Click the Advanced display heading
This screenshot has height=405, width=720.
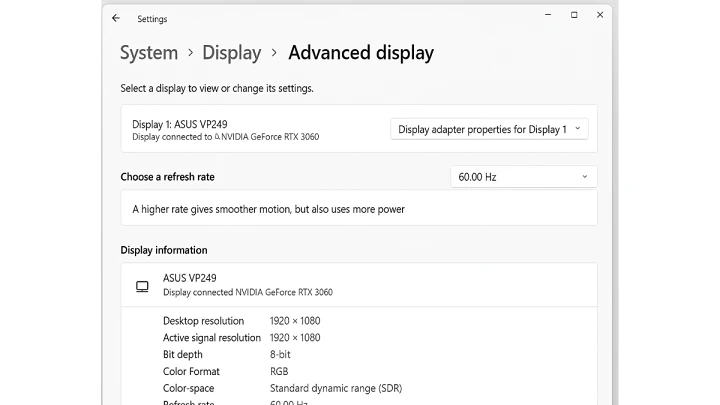pos(361,53)
